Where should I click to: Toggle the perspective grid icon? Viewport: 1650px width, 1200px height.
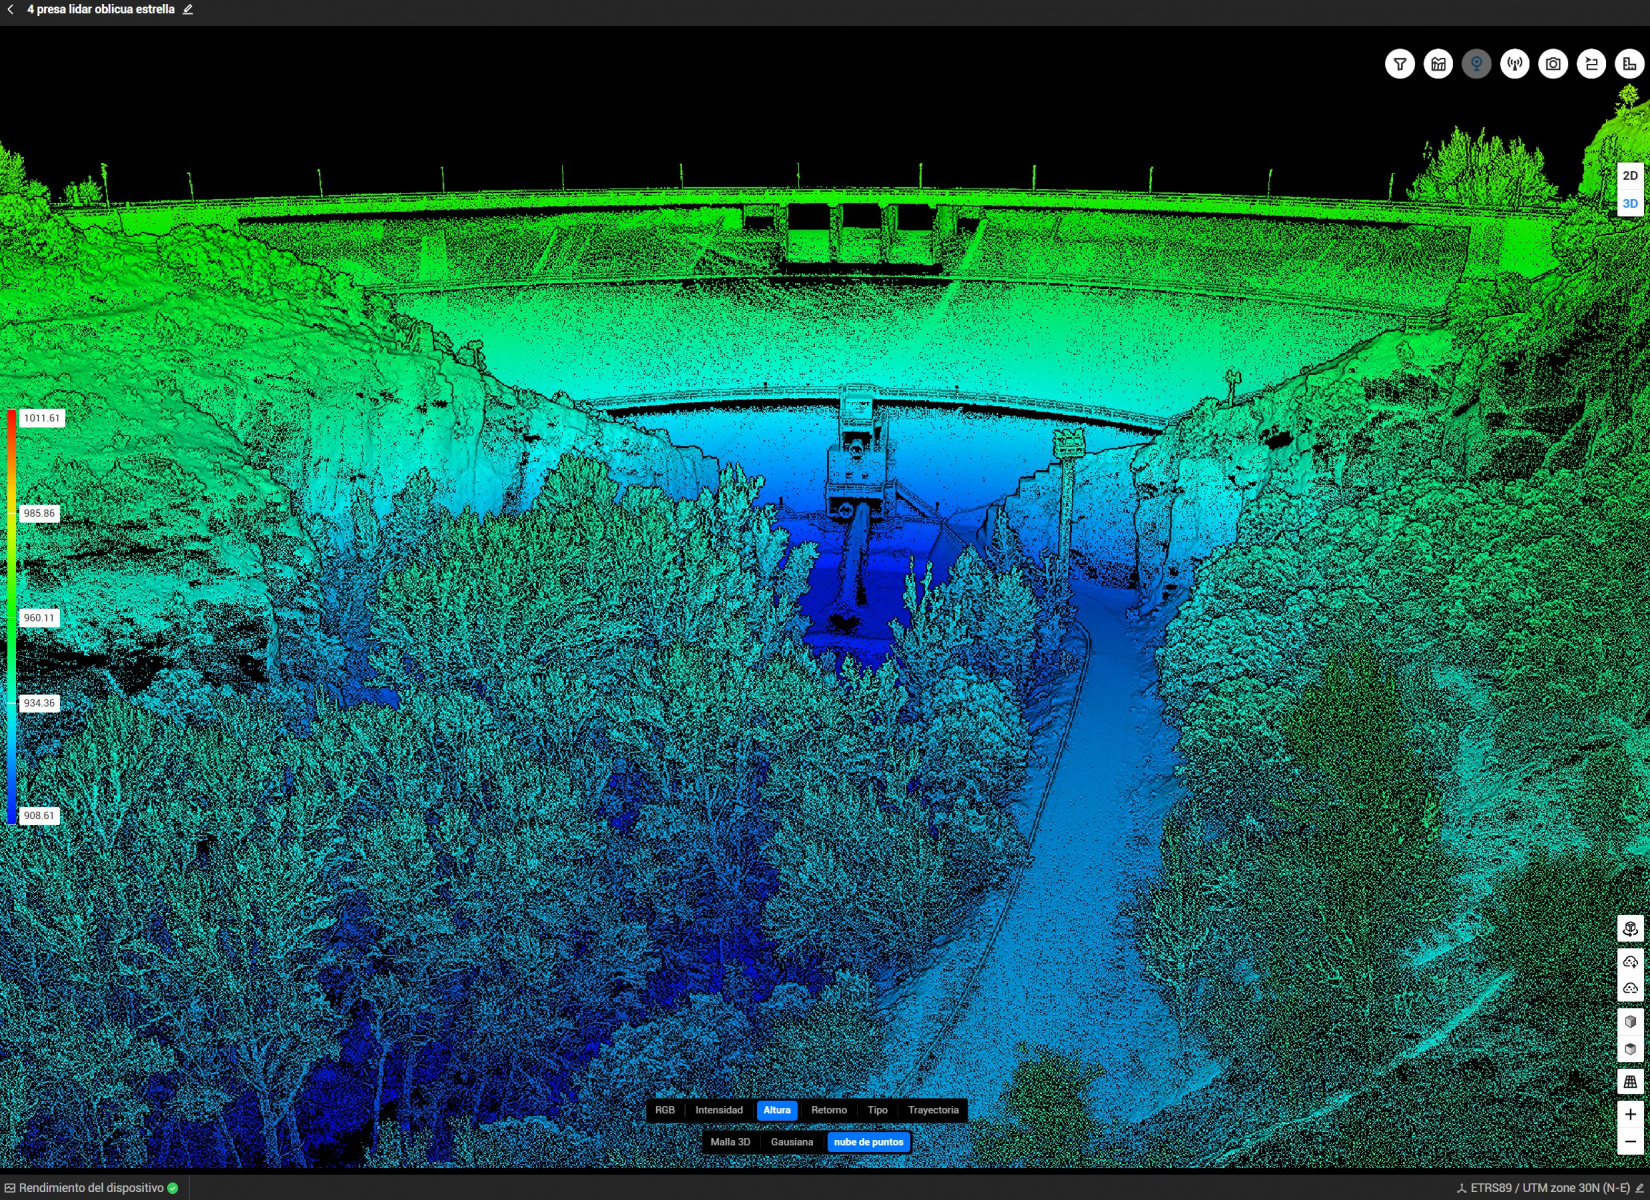[x=1630, y=1082]
